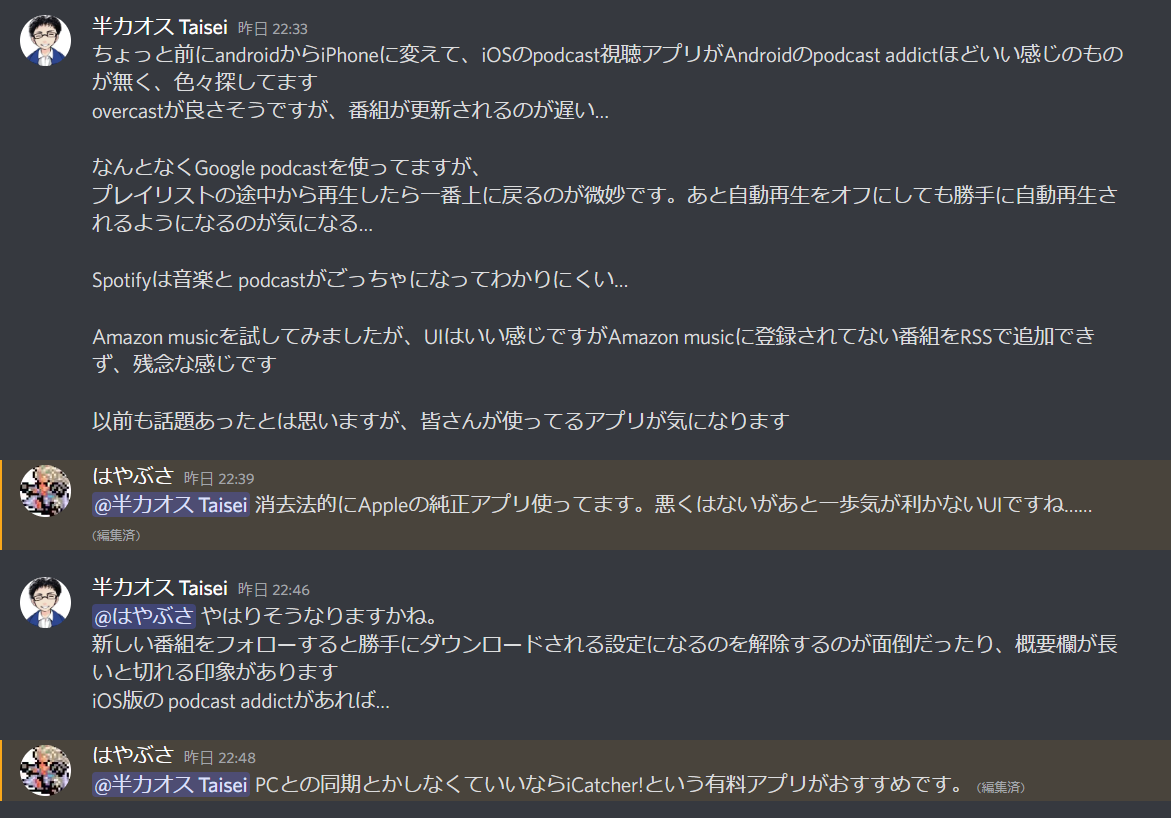Click timestamp 昨日 22:33
This screenshot has height=818, width=1171.
tap(273, 29)
